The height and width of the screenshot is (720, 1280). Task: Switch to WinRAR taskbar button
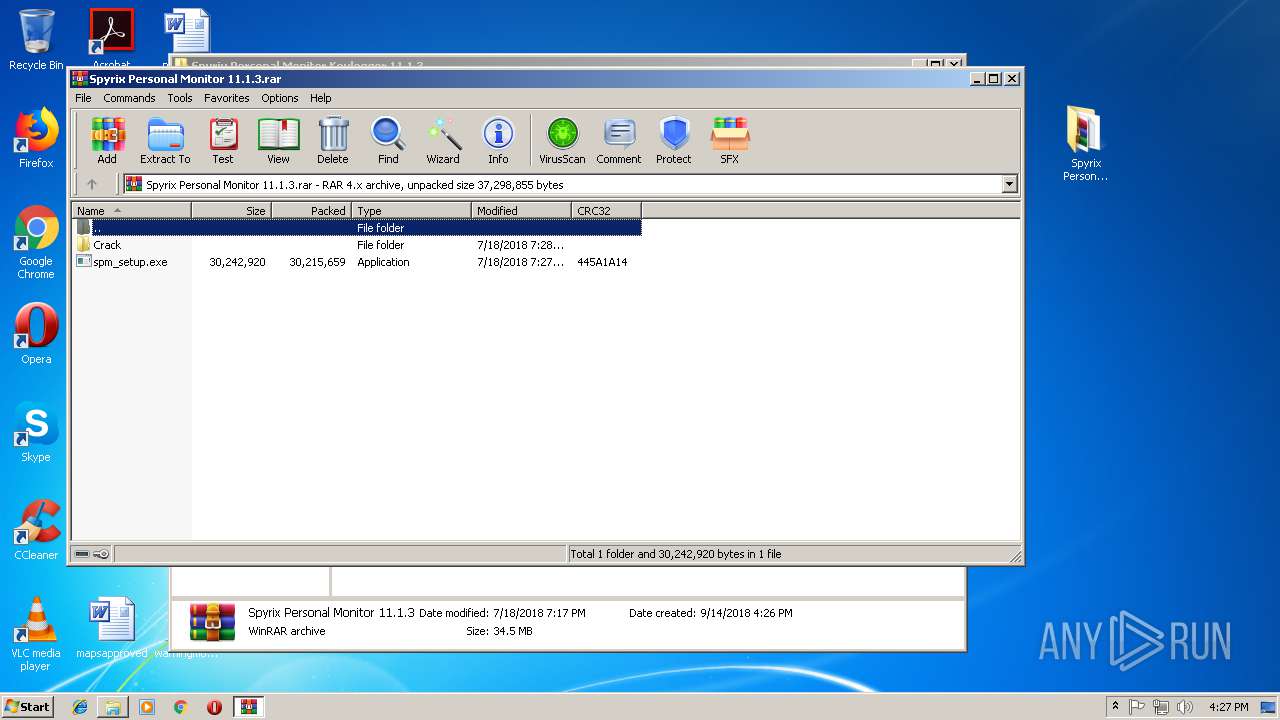248,707
